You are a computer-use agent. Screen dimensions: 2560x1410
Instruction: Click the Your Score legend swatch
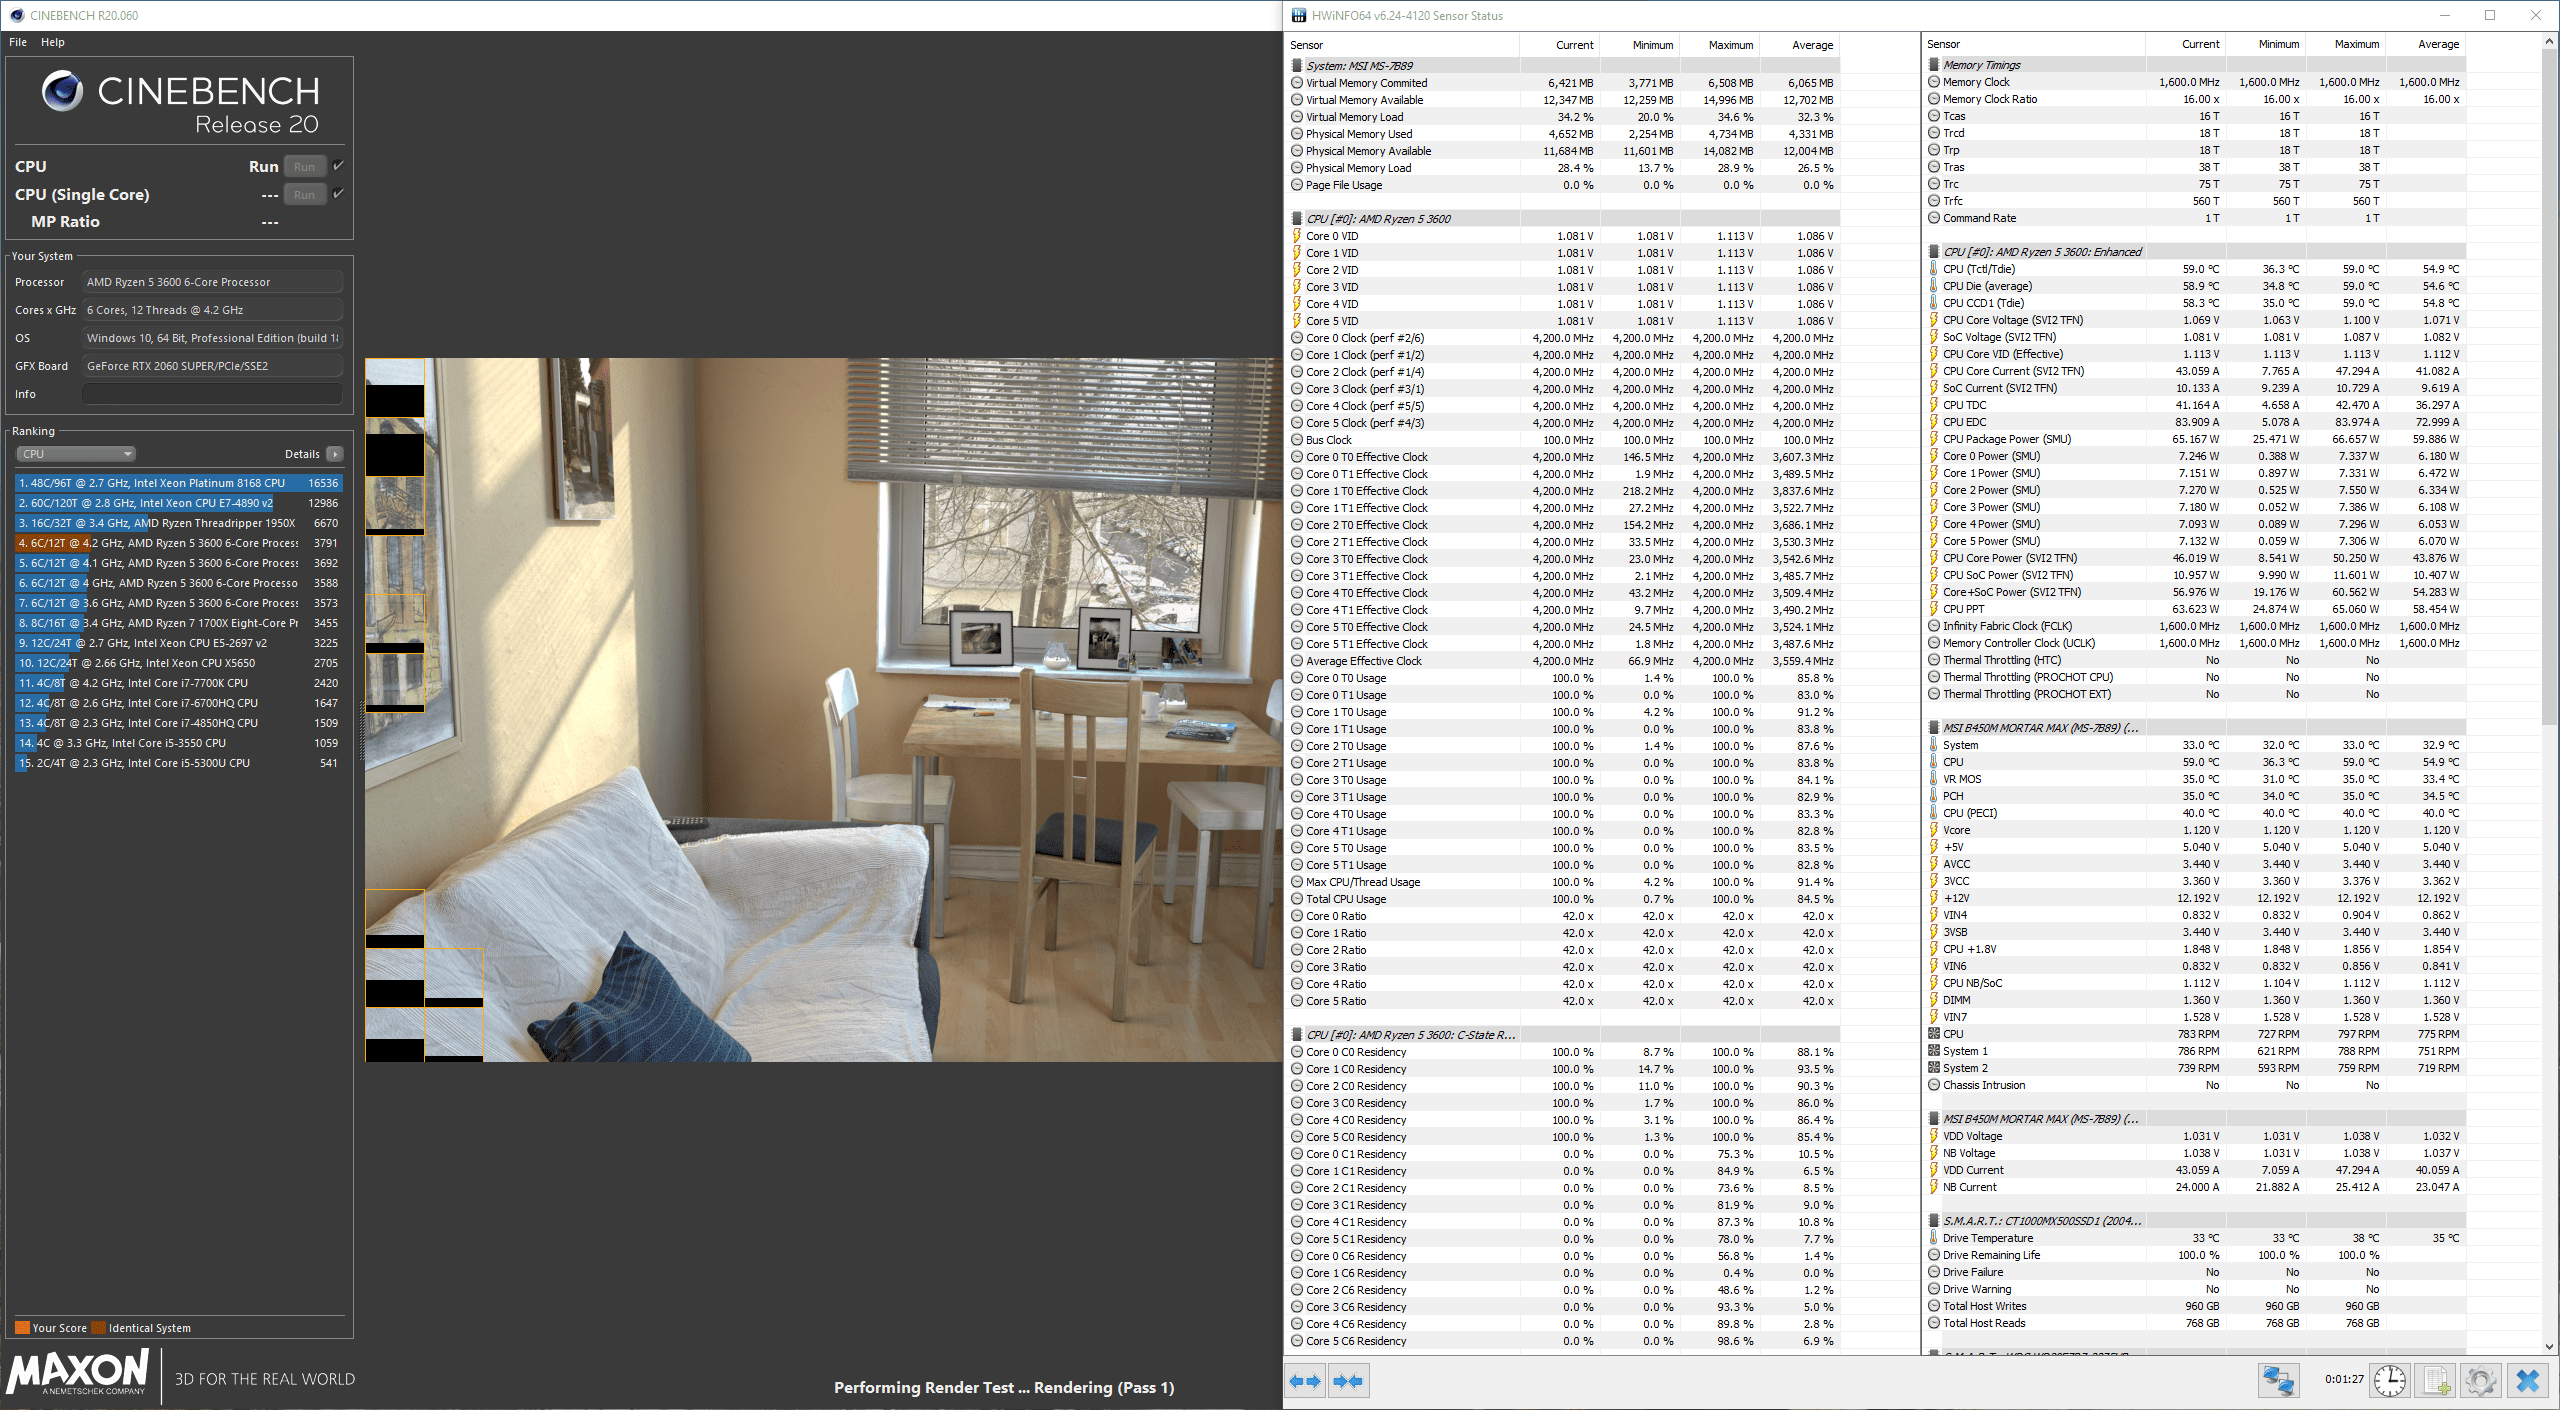coord(22,1328)
